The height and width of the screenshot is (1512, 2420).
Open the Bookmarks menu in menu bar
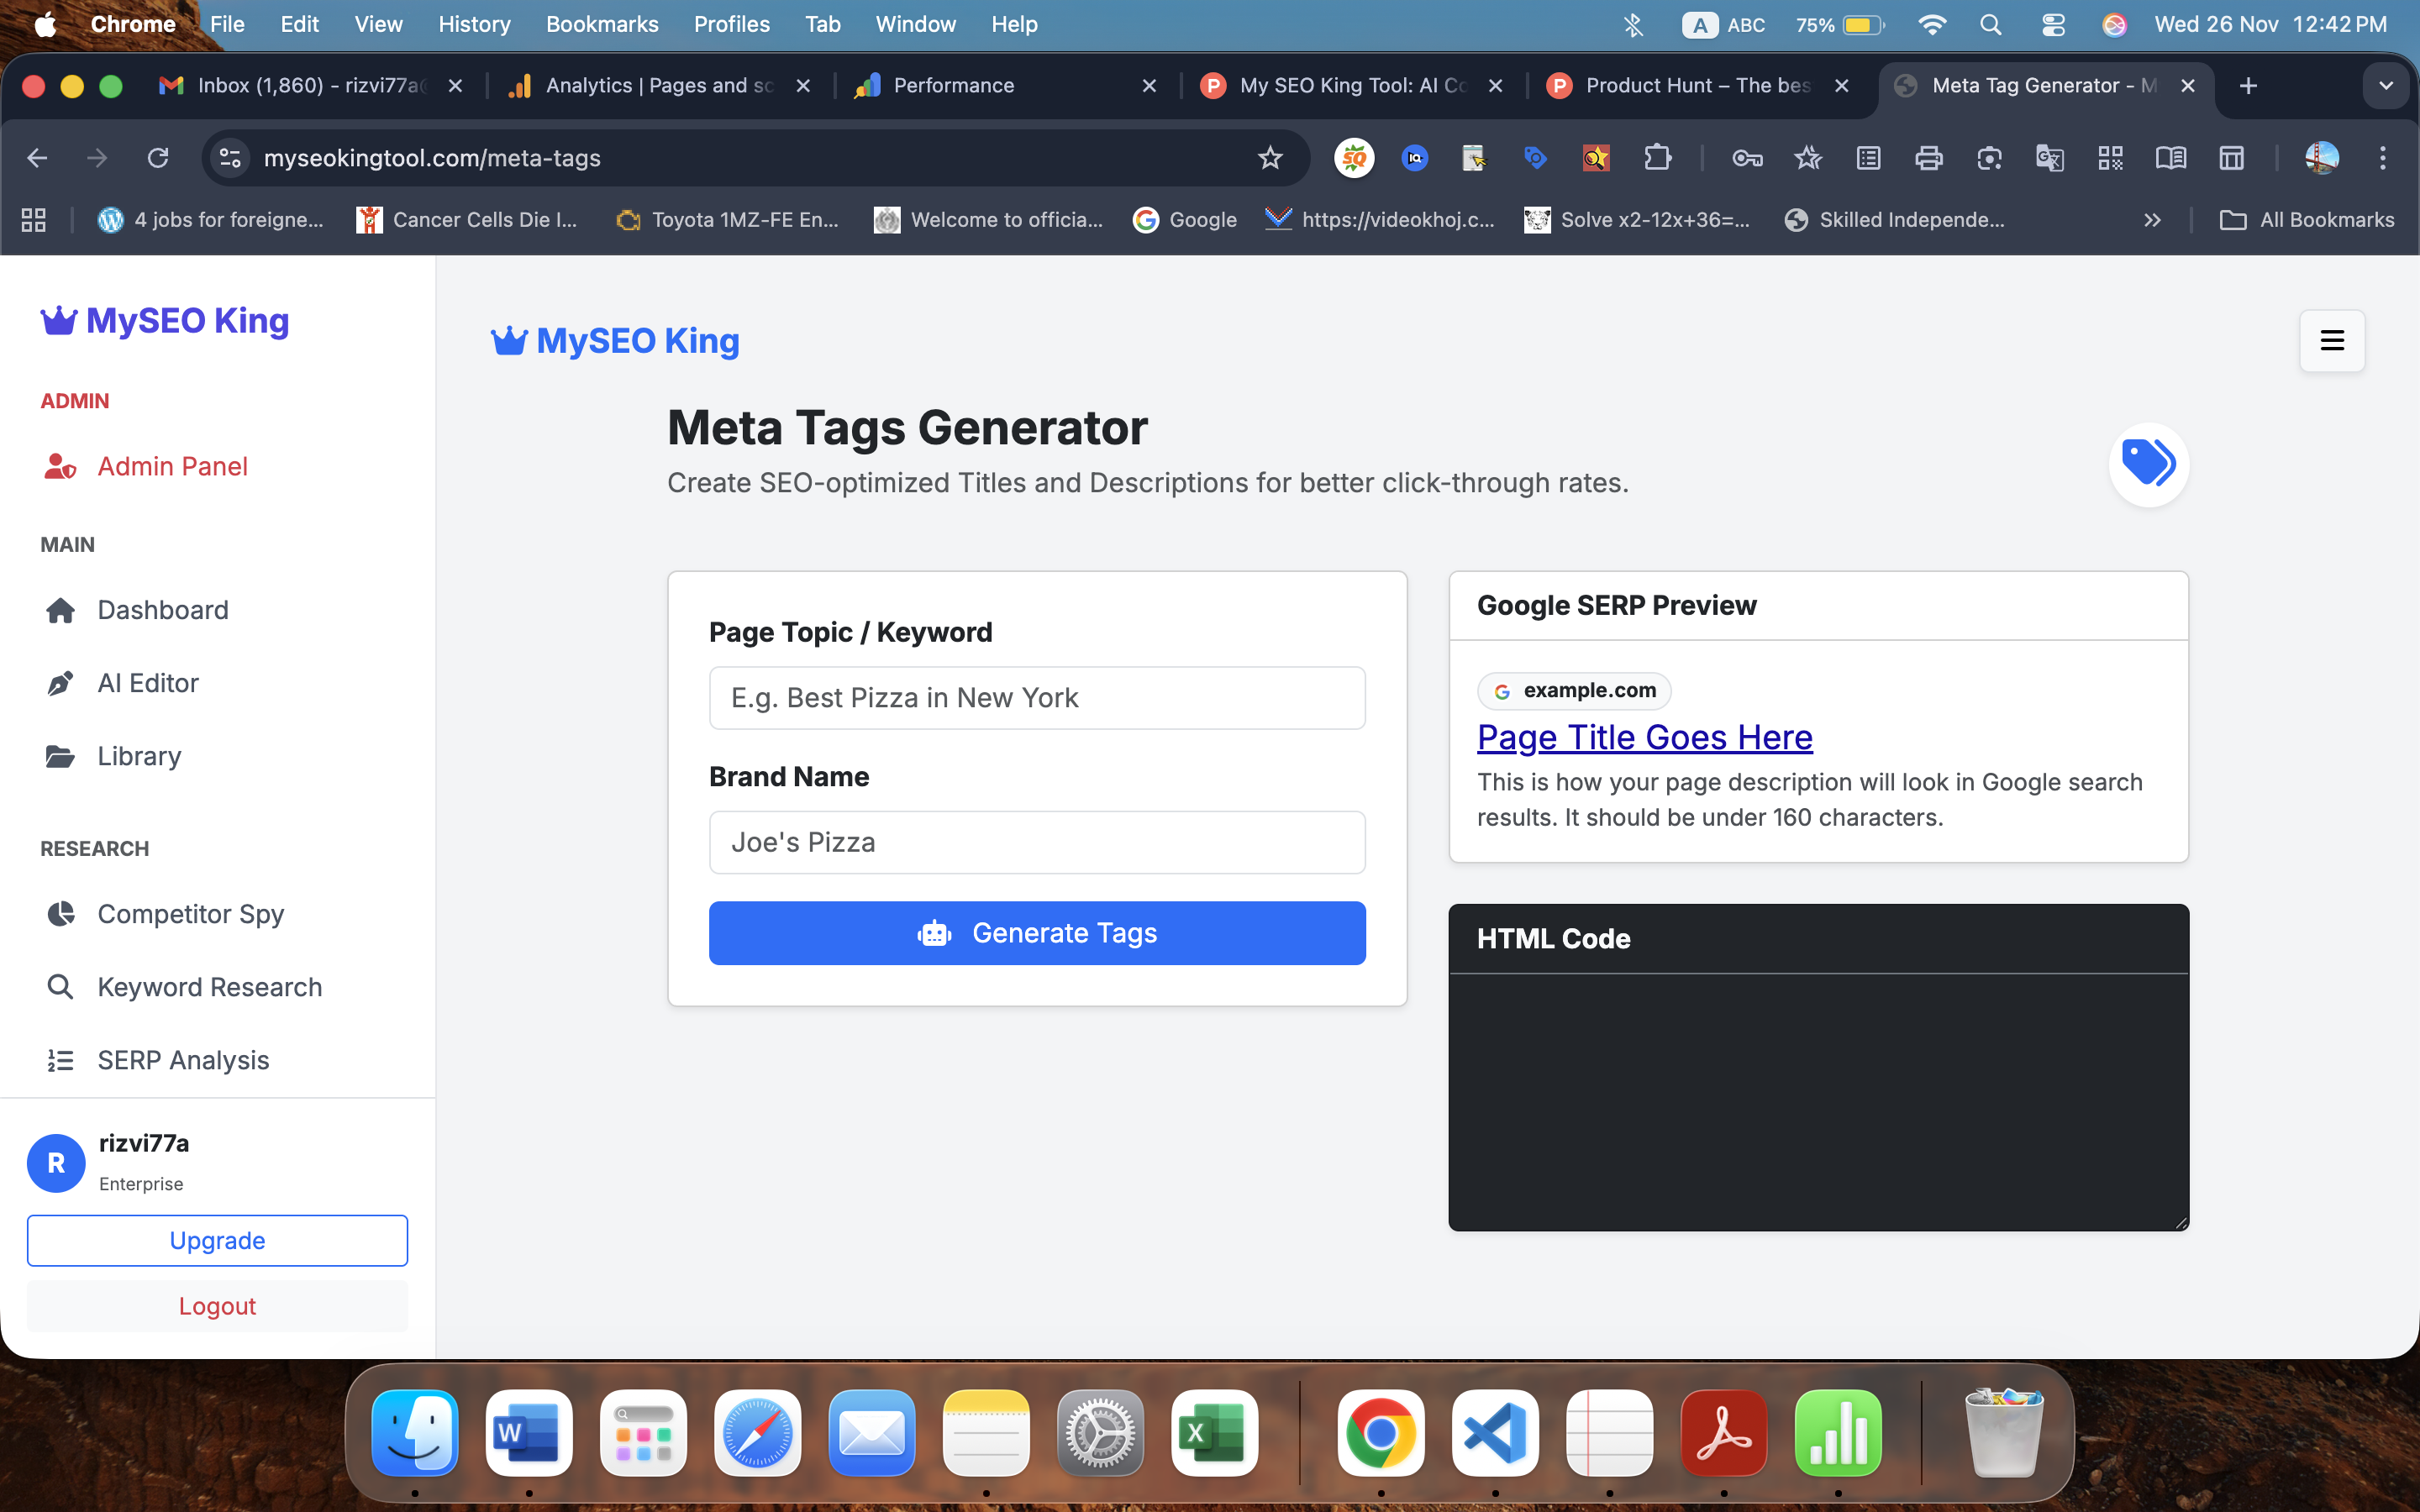[x=601, y=24]
